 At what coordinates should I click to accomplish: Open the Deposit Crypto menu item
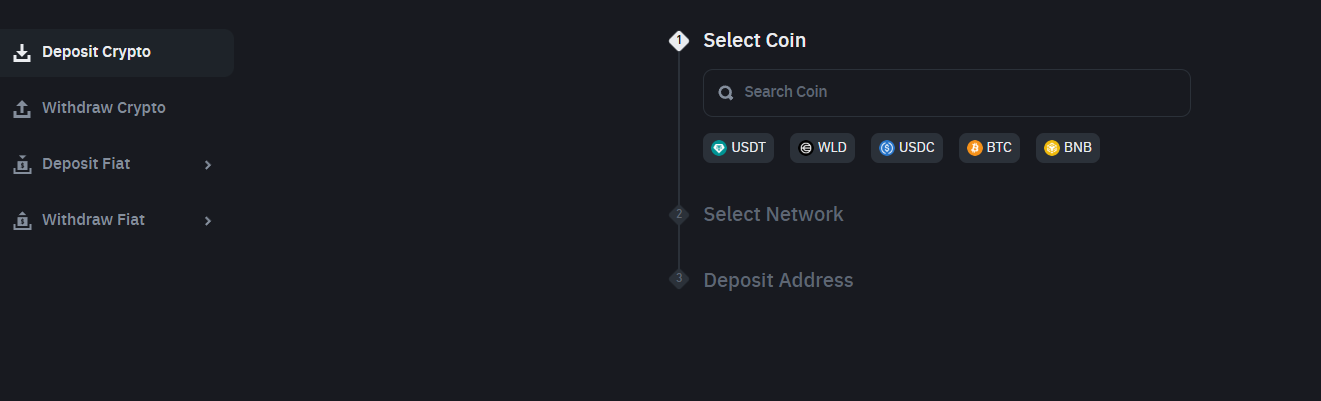pos(96,52)
